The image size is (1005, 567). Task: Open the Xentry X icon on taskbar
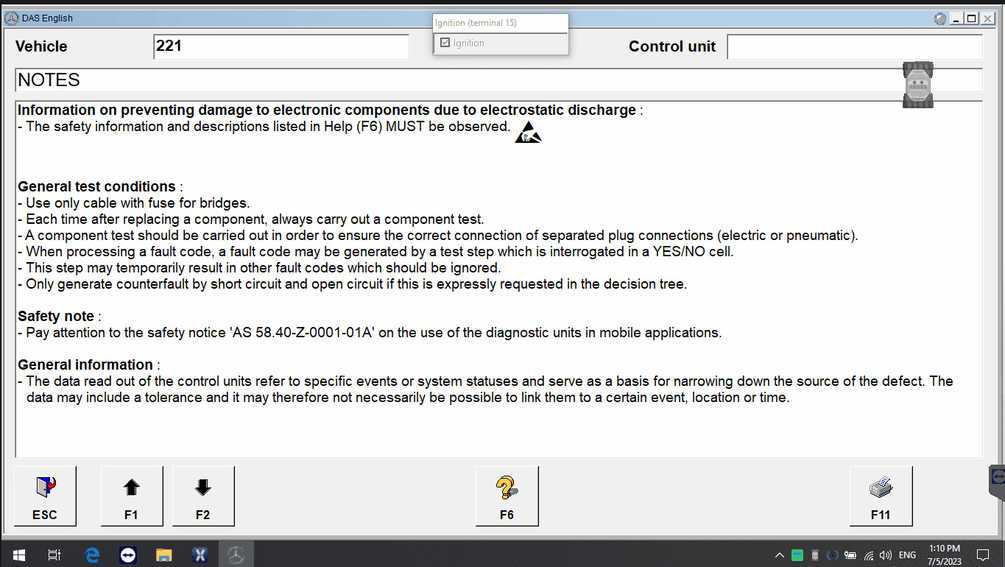[x=200, y=555]
